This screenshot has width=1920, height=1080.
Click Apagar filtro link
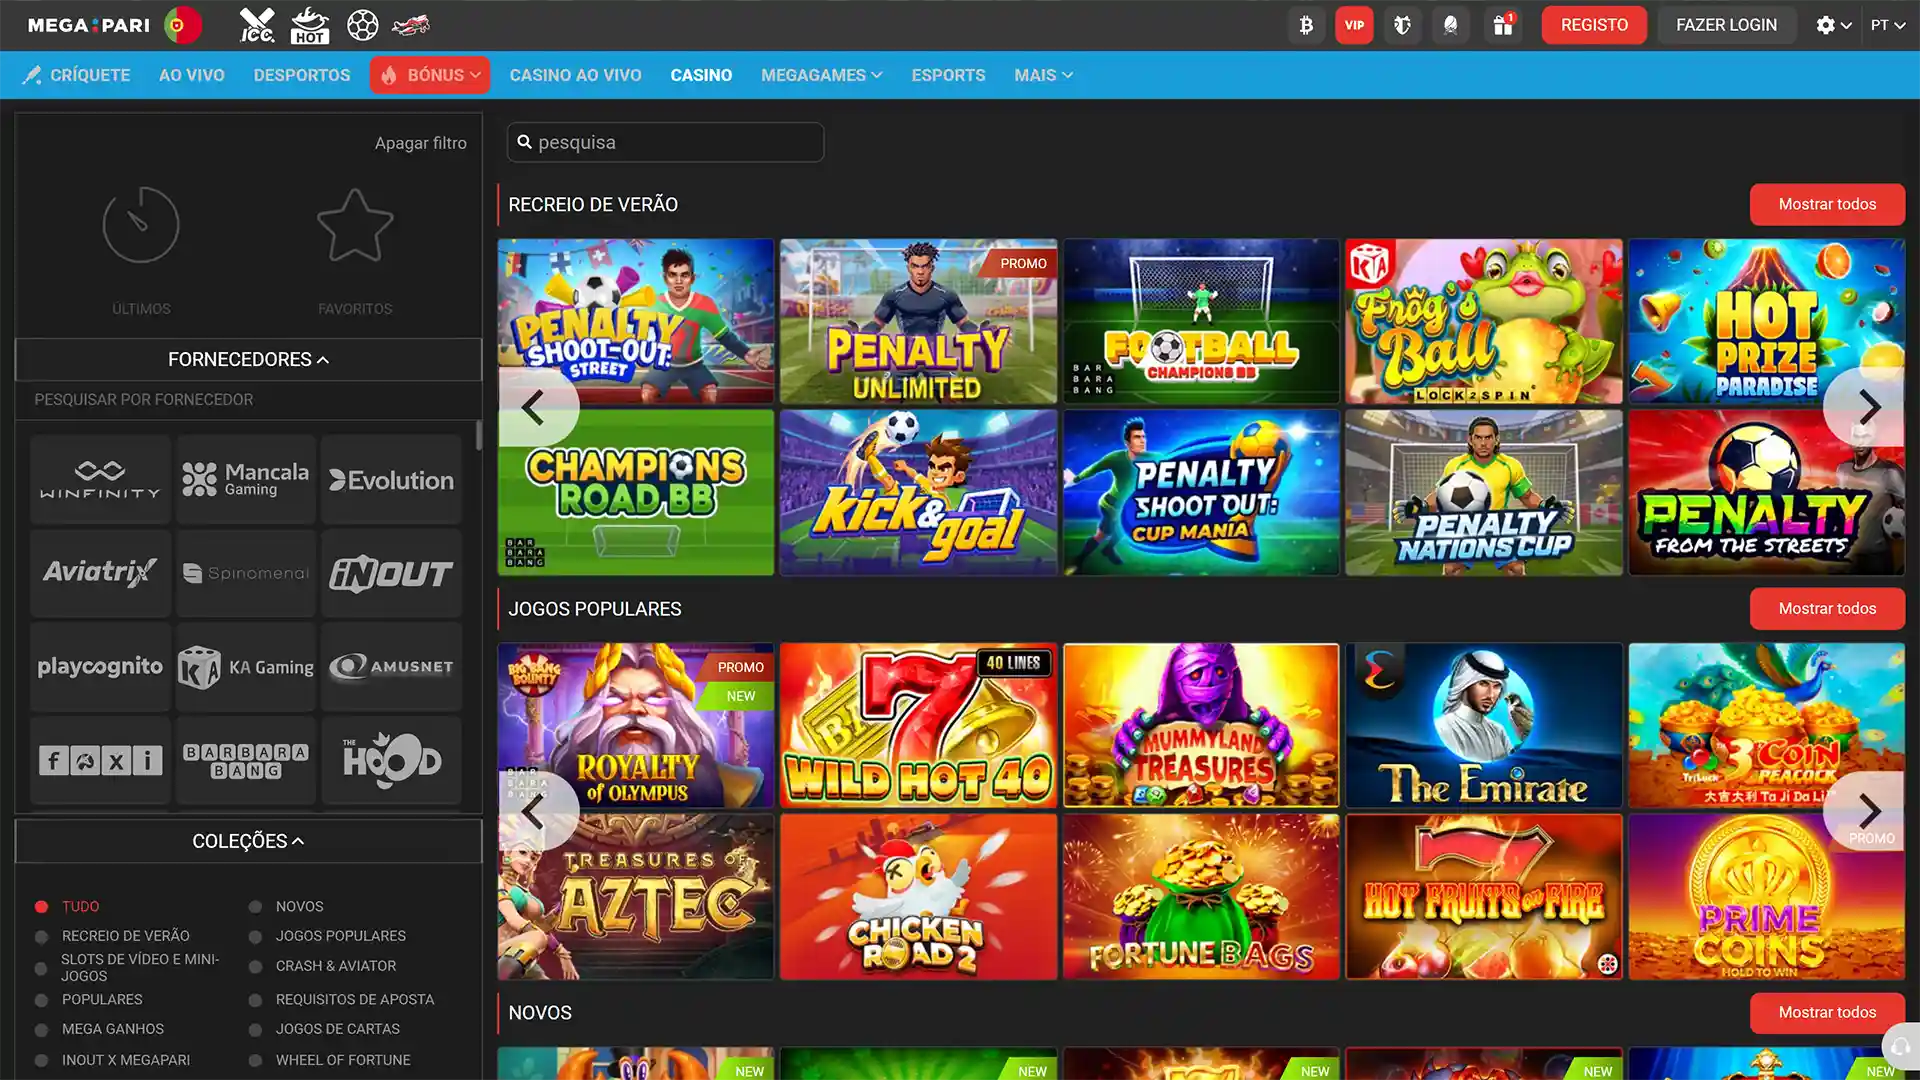pyautogui.click(x=421, y=143)
